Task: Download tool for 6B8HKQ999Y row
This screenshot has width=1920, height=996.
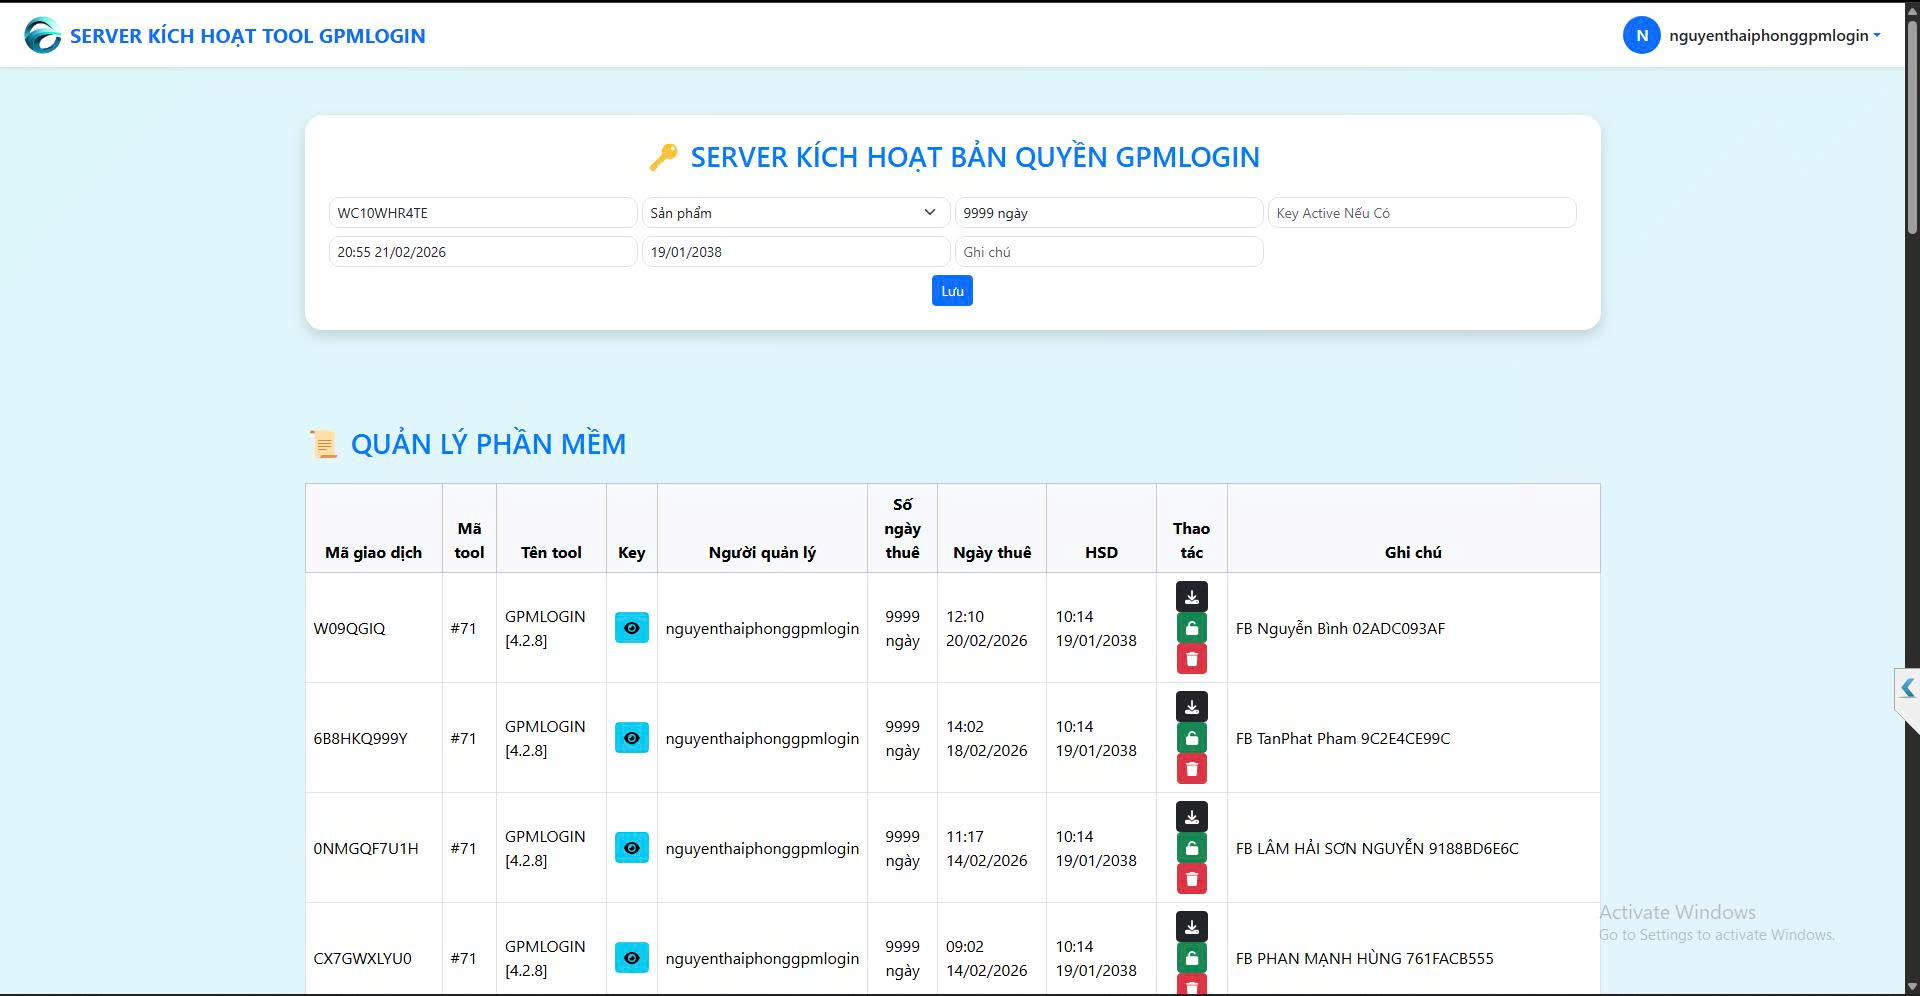Action: 1191,707
